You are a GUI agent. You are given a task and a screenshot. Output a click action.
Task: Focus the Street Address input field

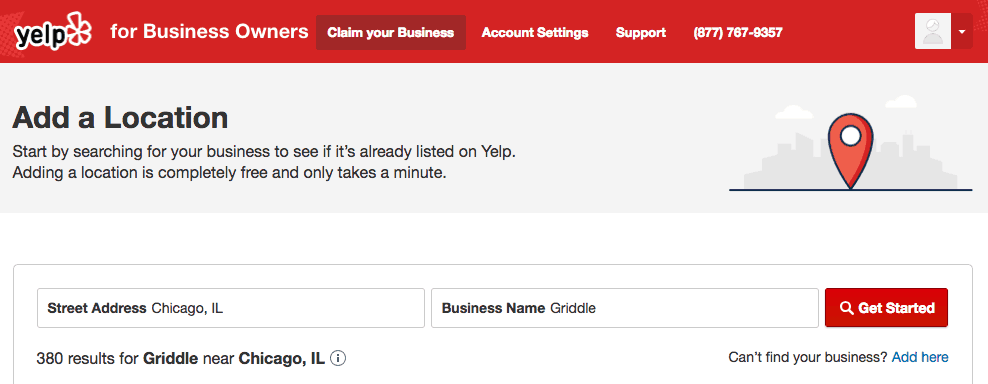231,308
